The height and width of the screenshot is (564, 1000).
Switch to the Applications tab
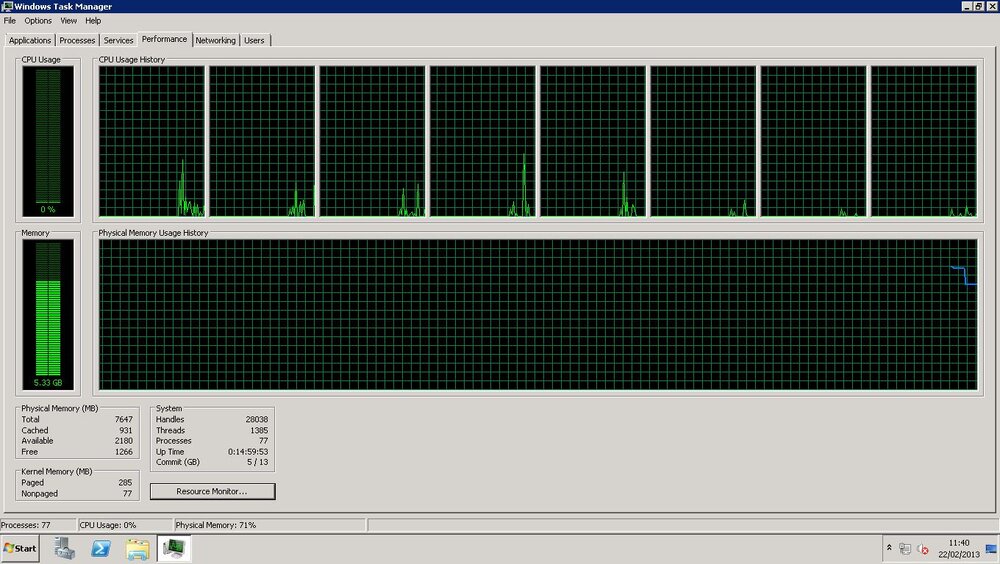pos(30,40)
